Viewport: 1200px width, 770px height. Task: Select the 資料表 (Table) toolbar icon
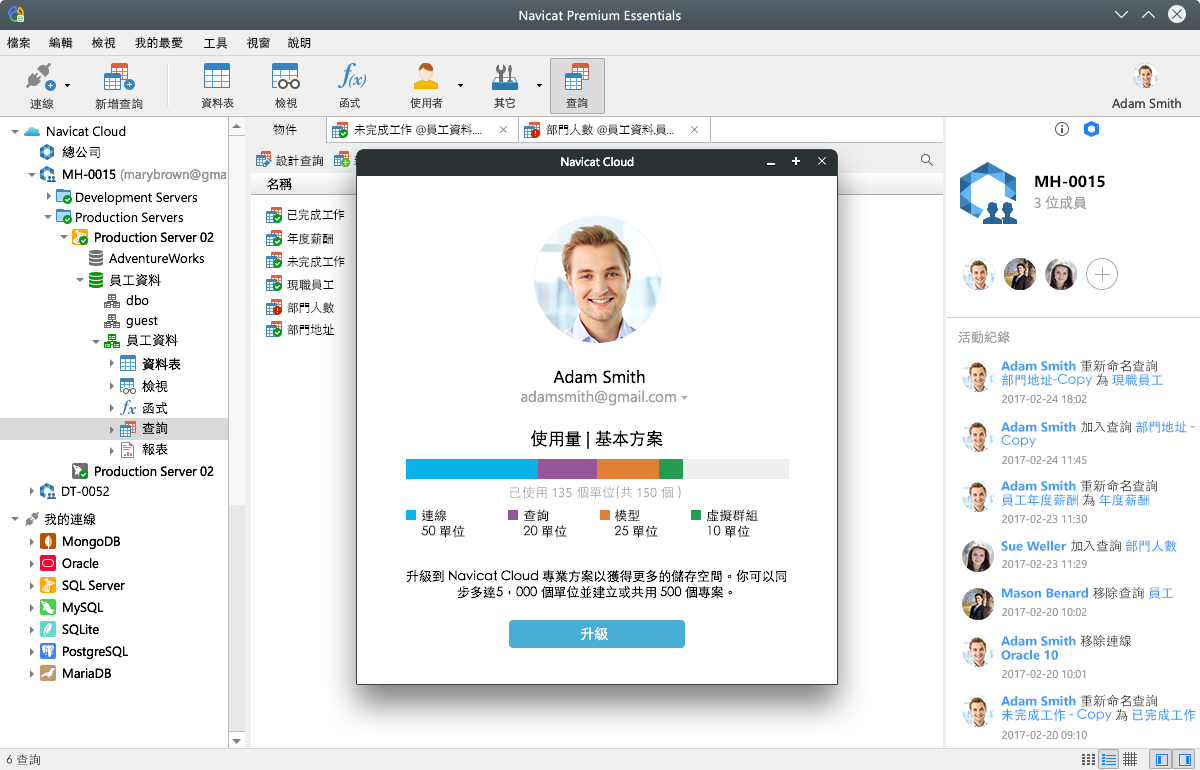(x=217, y=86)
